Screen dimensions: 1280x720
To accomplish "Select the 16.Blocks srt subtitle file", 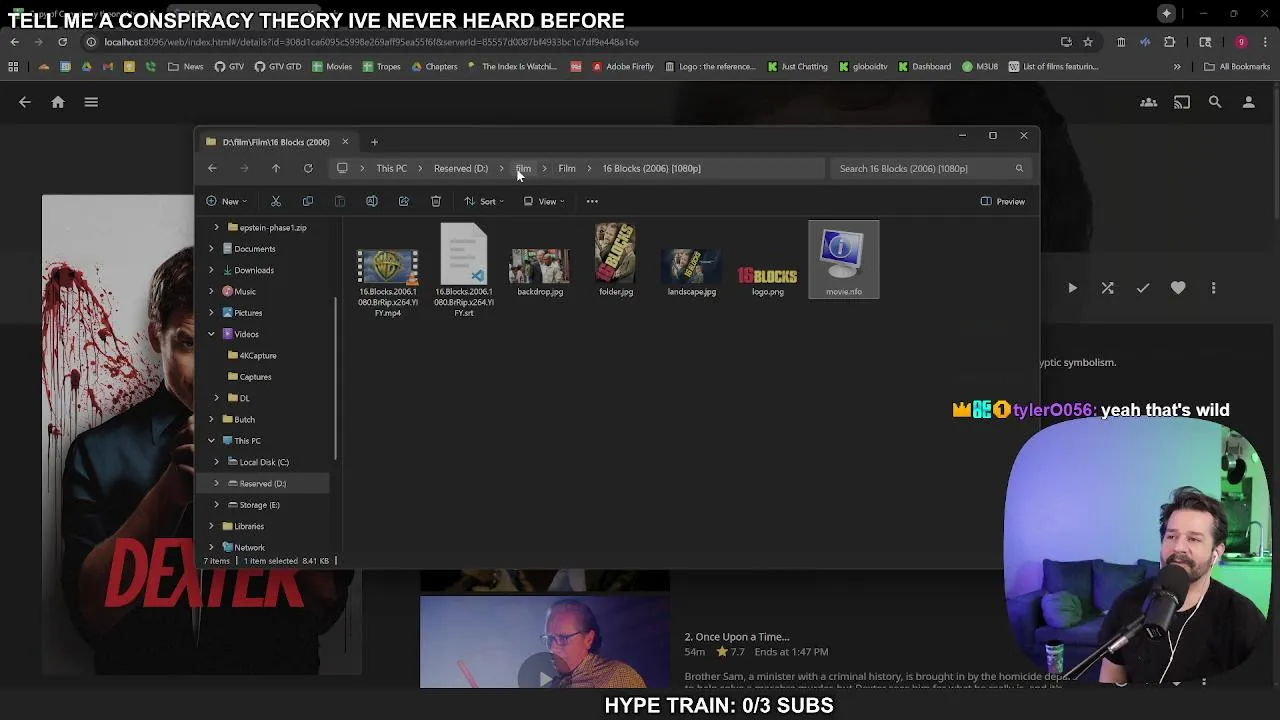I will tap(463, 270).
